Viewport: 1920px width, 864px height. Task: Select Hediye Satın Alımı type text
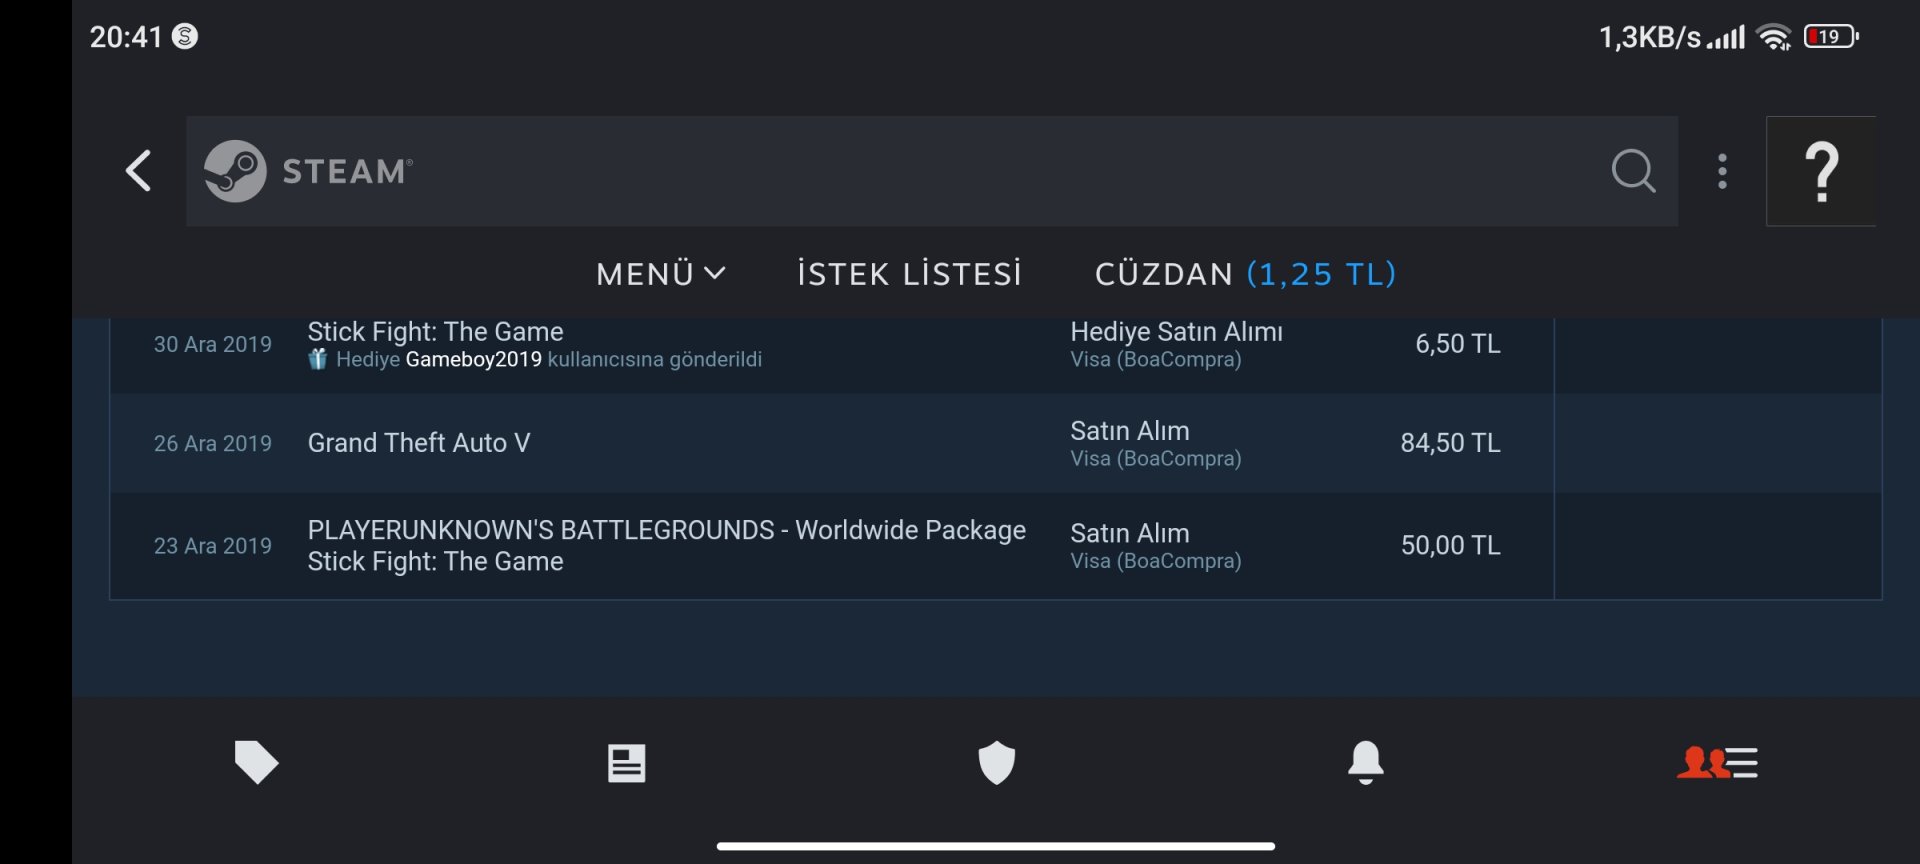click(x=1176, y=331)
